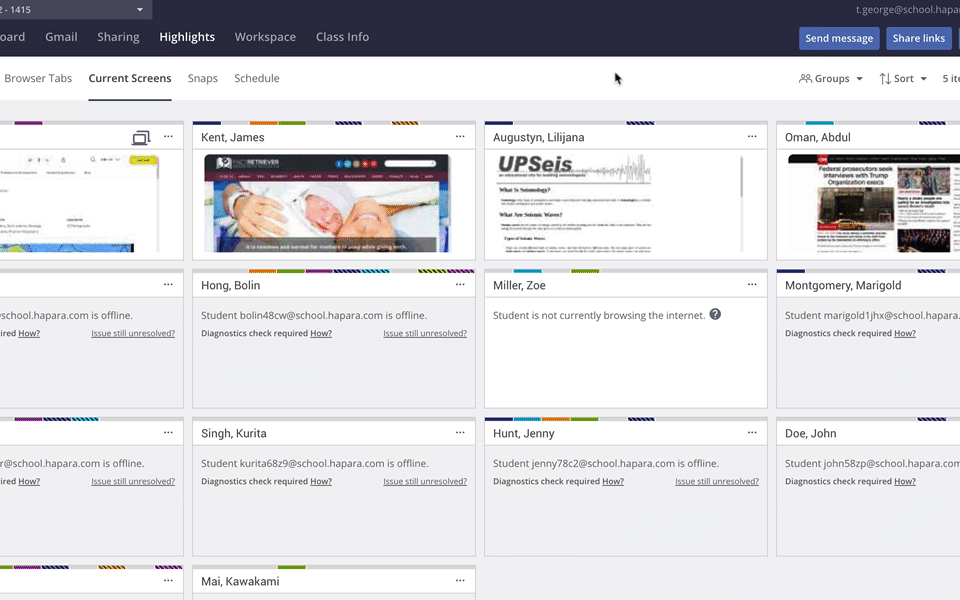Open options menu on Hunt, Jenny card
This screenshot has width=960, height=600.
pos(752,433)
